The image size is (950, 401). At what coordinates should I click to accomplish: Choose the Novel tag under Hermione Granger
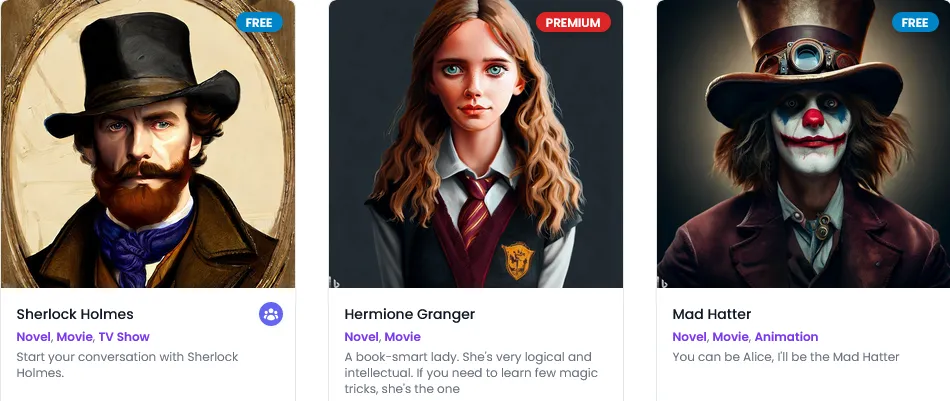click(361, 337)
